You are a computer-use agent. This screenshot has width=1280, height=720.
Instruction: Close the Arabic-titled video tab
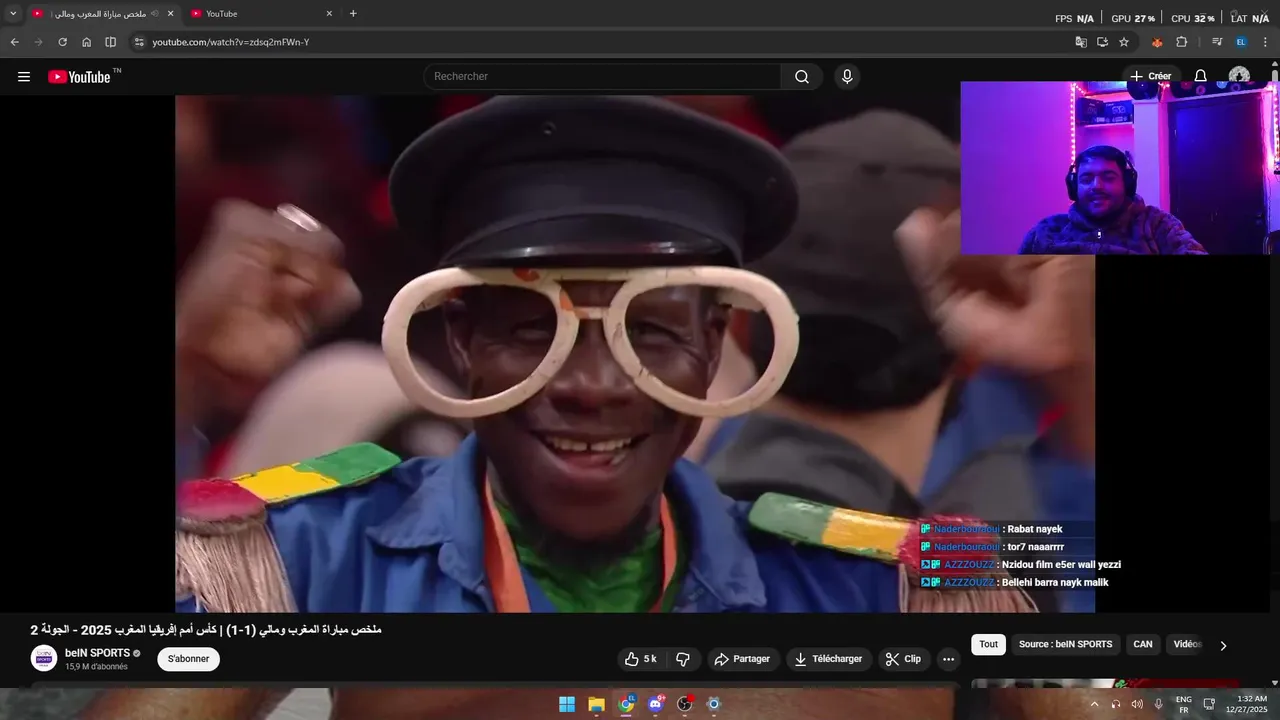click(x=170, y=14)
